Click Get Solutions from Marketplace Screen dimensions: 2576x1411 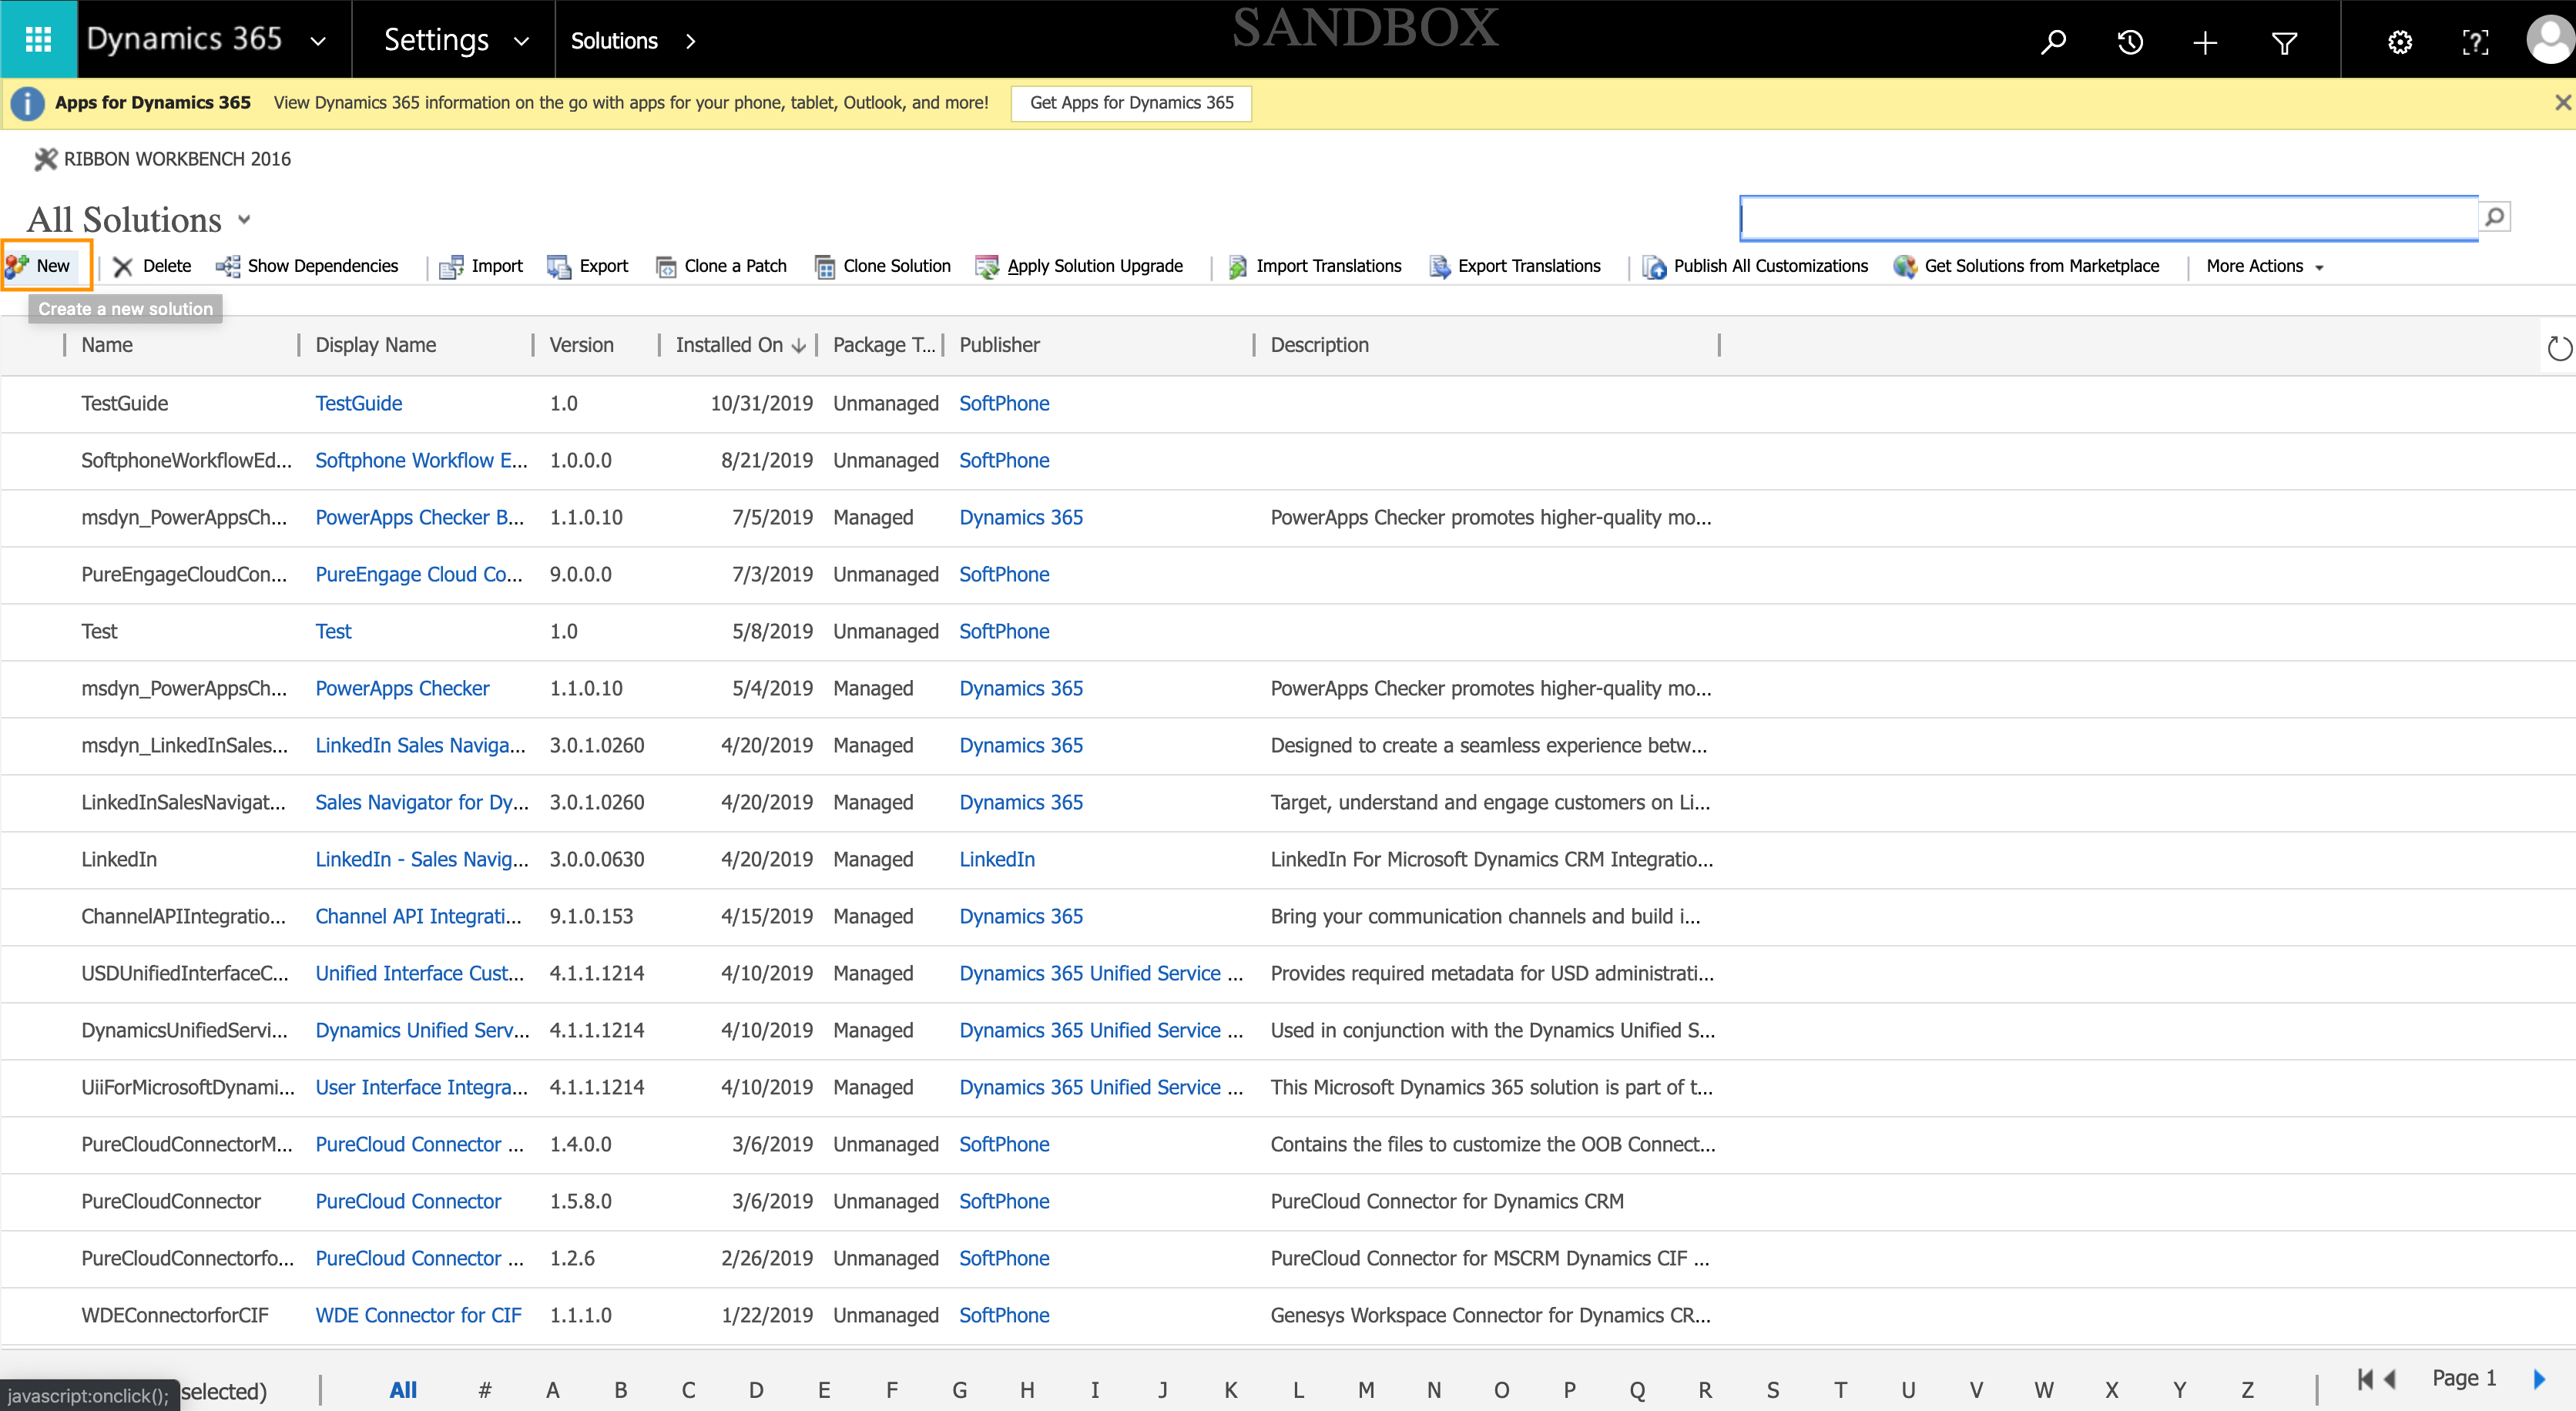coord(2026,266)
